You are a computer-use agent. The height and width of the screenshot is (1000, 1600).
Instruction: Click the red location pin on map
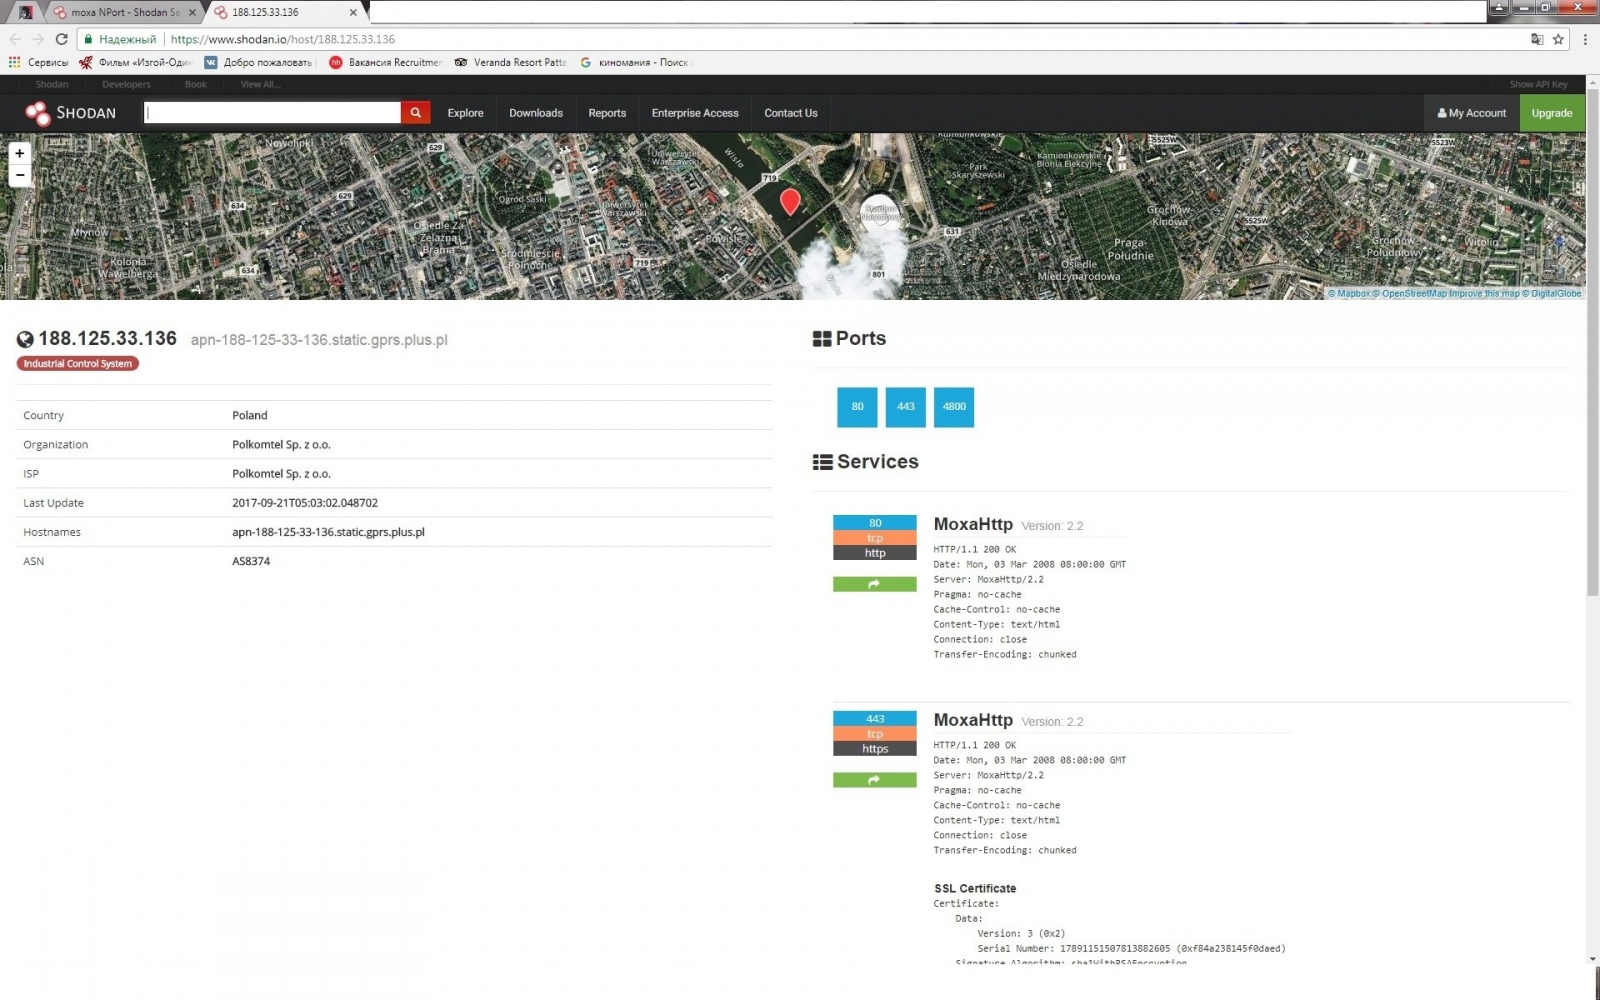(x=790, y=202)
